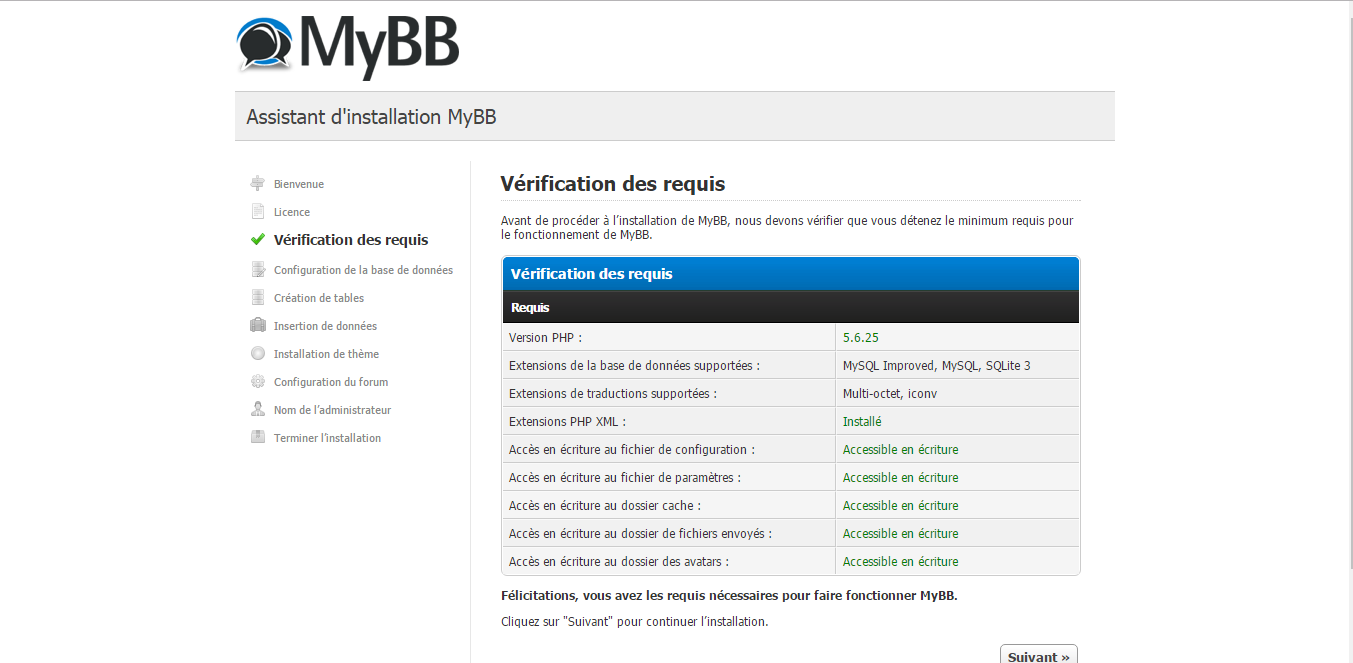Click the PHP version value 5.6.25
The height and width of the screenshot is (663, 1353).
click(x=861, y=338)
